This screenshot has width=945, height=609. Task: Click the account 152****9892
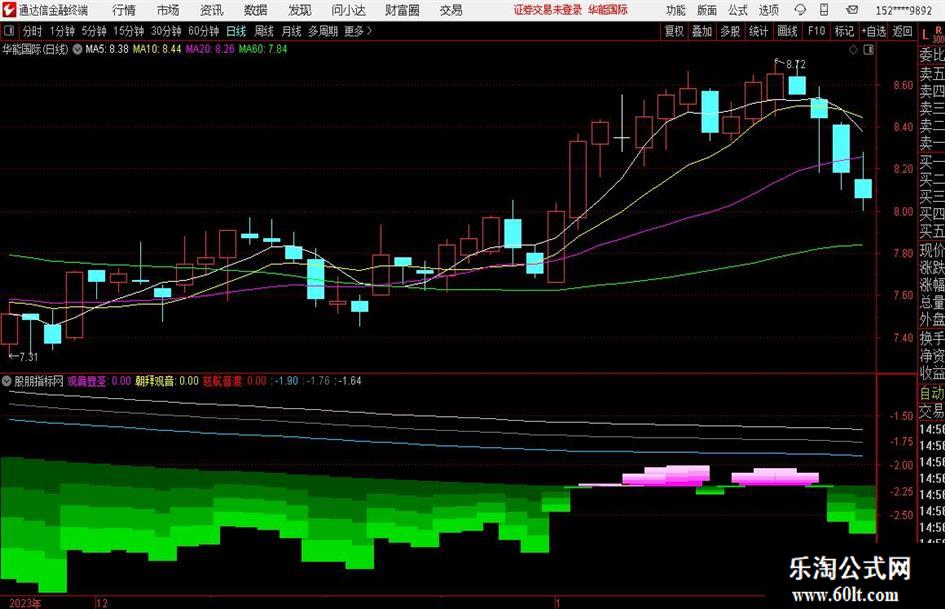click(x=903, y=10)
